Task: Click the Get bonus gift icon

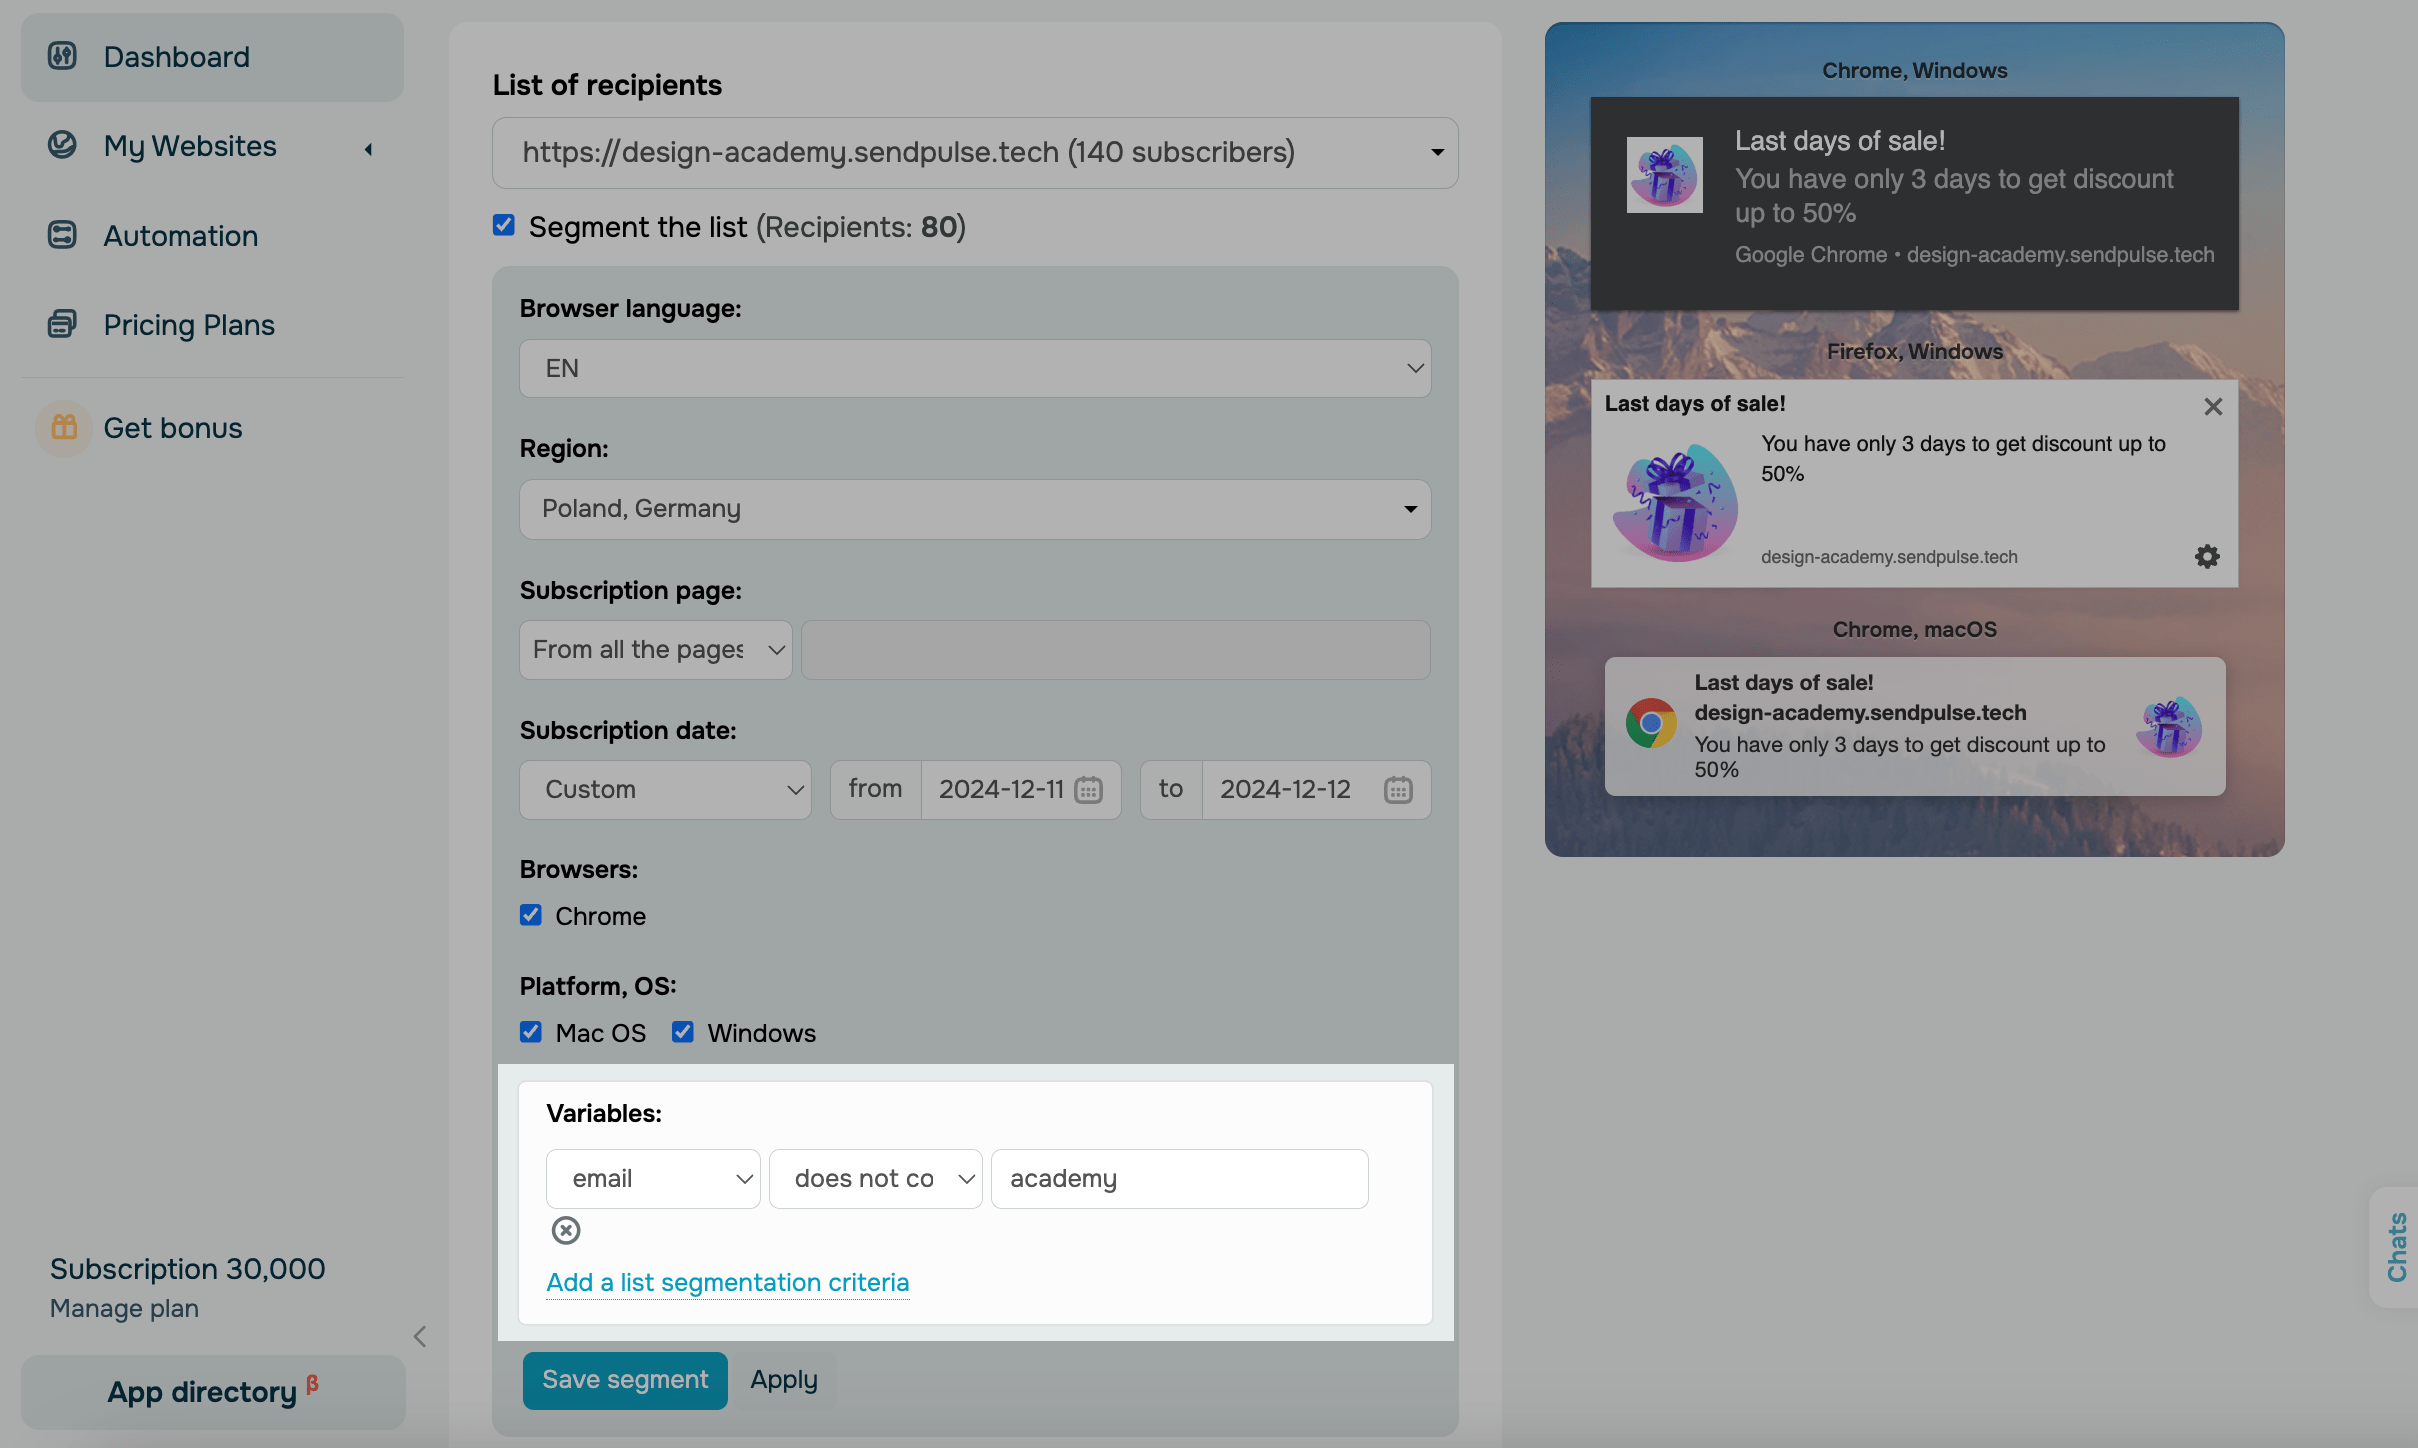Action: click(x=64, y=427)
